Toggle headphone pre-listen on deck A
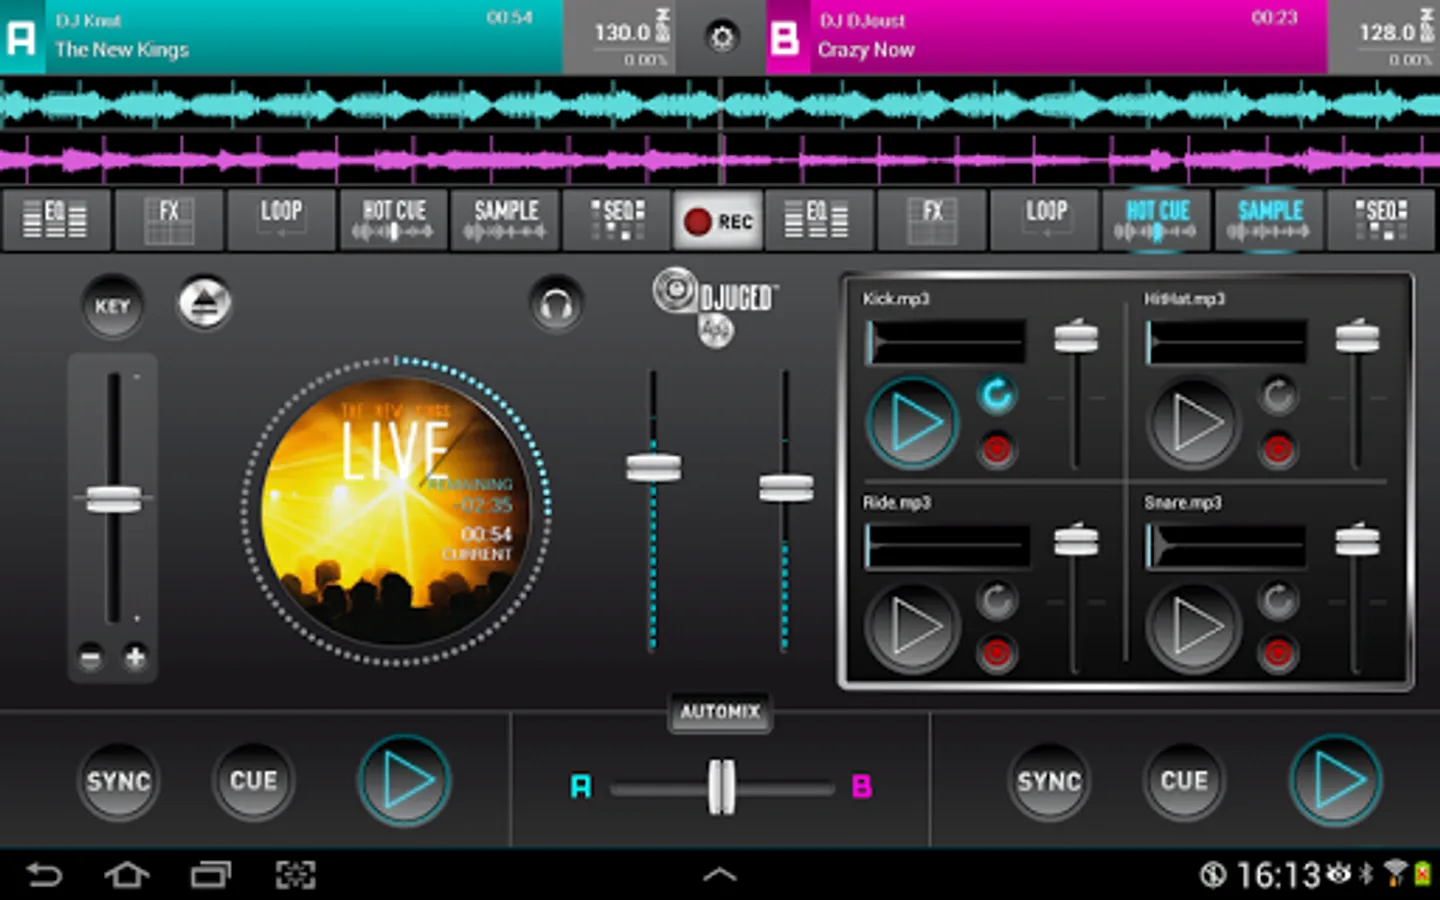Image resolution: width=1440 pixels, height=900 pixels. 557,304
